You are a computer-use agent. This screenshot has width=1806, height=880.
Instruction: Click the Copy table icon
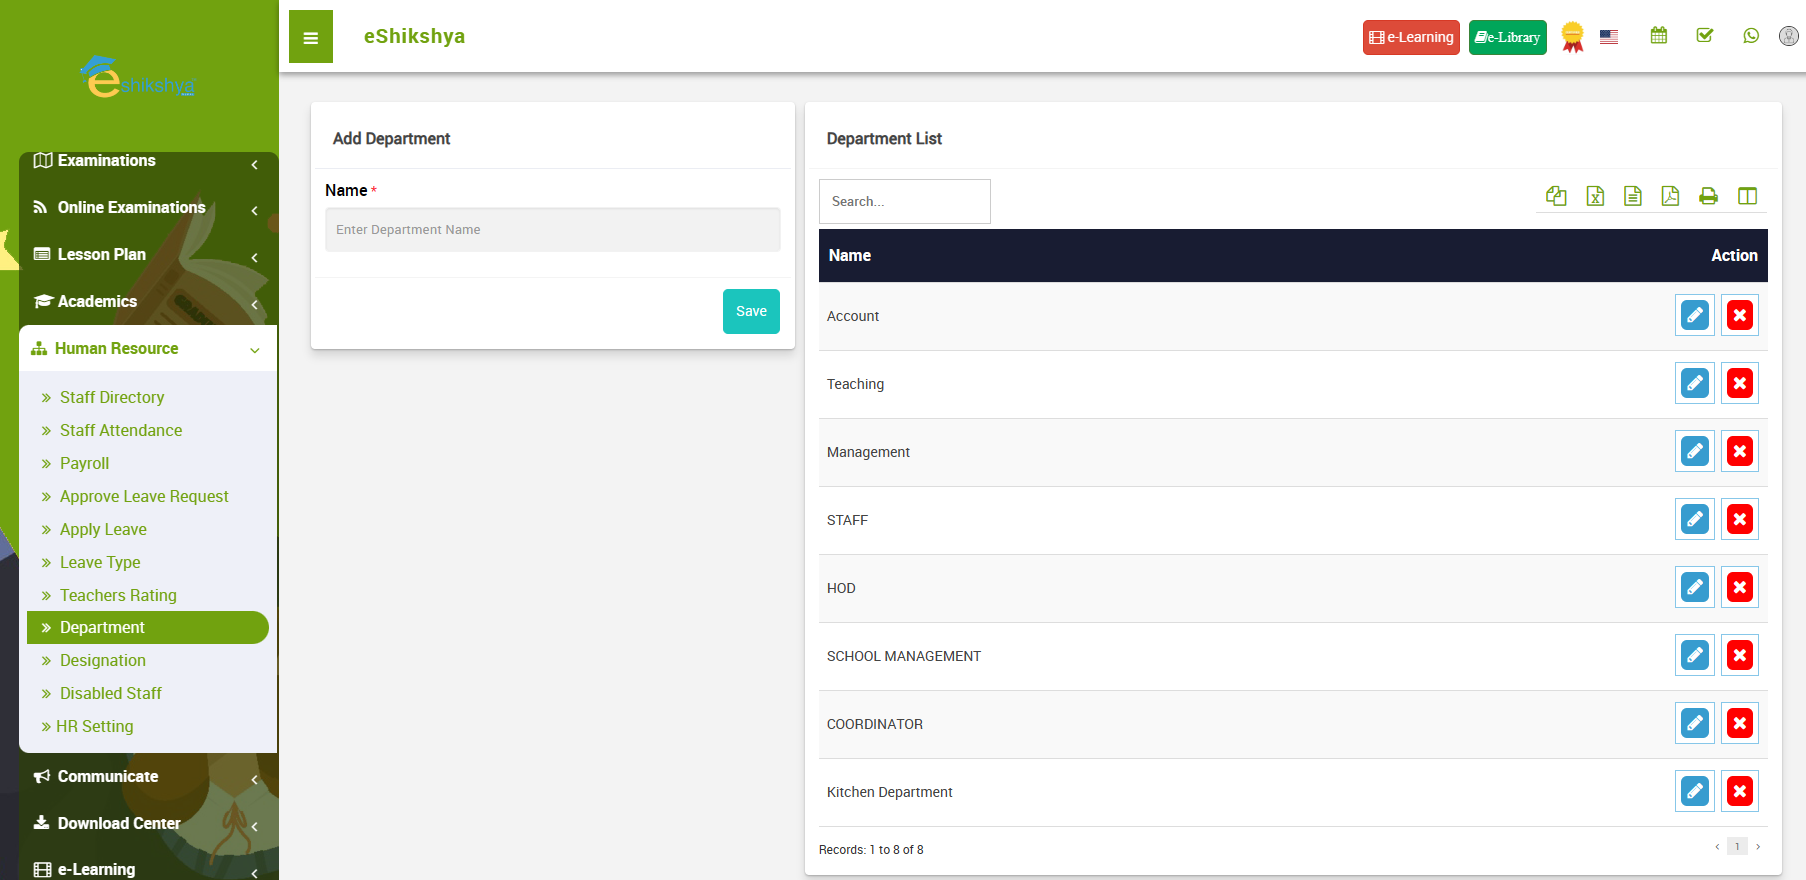pos(1556,196)
